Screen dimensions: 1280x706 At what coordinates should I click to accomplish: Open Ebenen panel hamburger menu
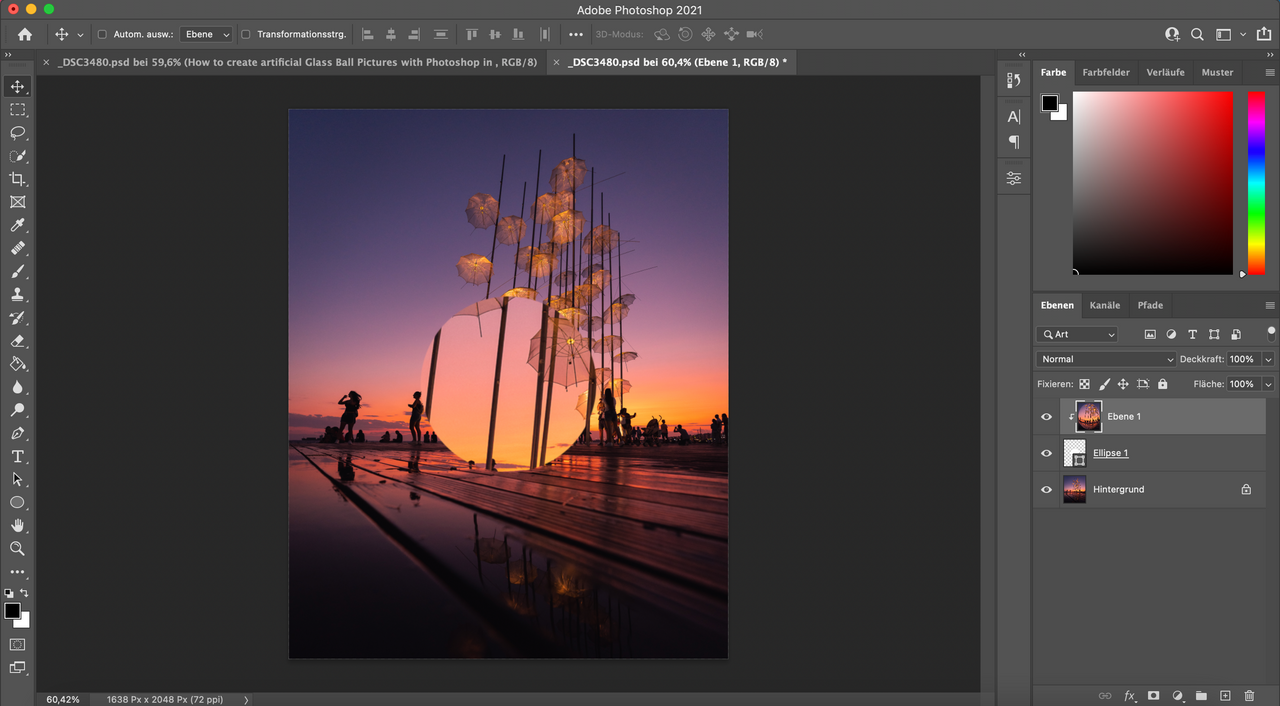1270,305
